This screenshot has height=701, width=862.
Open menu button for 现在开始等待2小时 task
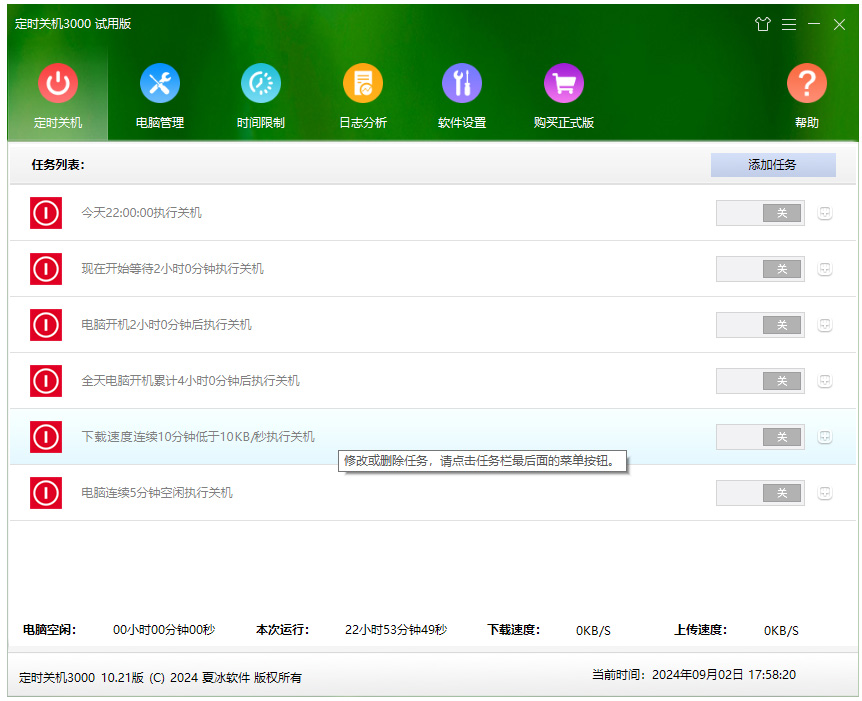point(825,269)
